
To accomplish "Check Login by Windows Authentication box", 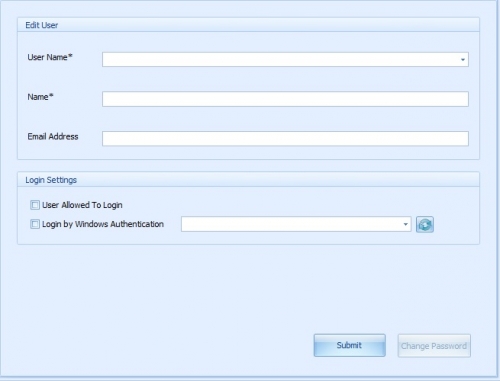I will pos(35,224).
